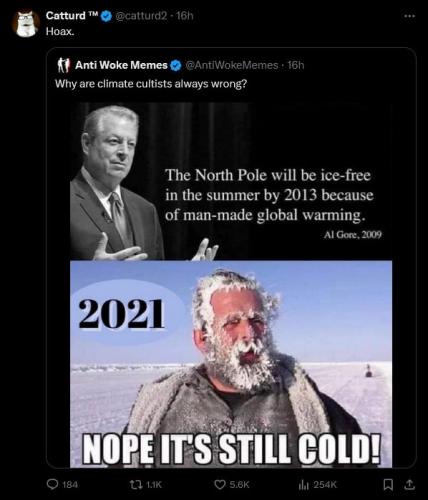Open the Al Gore quote image
Screen dimensions: 428x500
pyautogui.click(x=231, y=181)
